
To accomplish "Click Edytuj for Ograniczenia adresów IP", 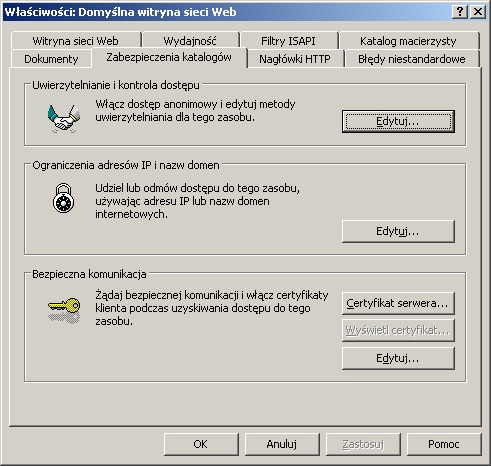I will click(398, 231).
